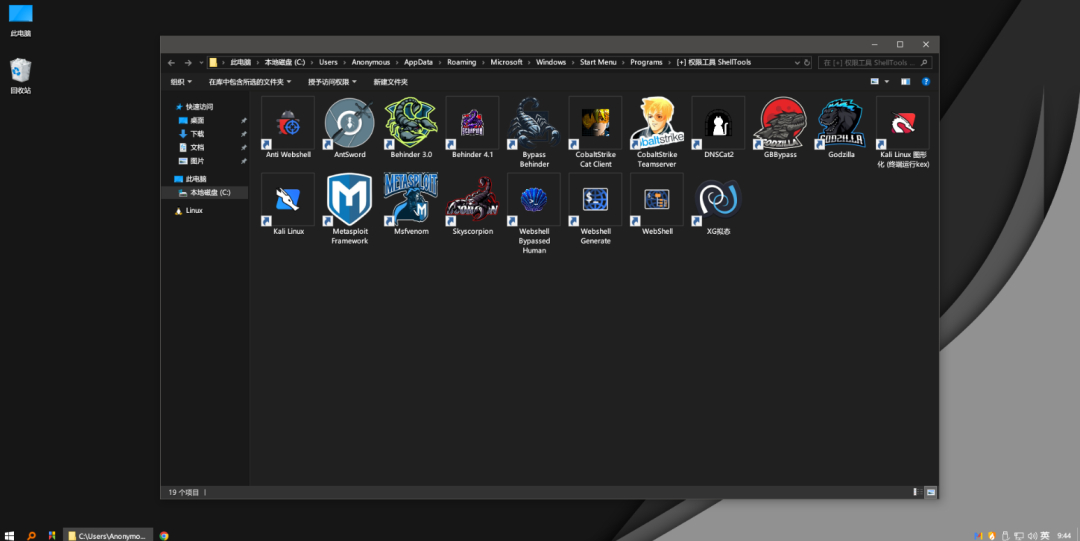The width and height of the screenshot is (1080, 541).
Task: Navigate to Anonymous in the address path
Action: [x=371, y=62]
